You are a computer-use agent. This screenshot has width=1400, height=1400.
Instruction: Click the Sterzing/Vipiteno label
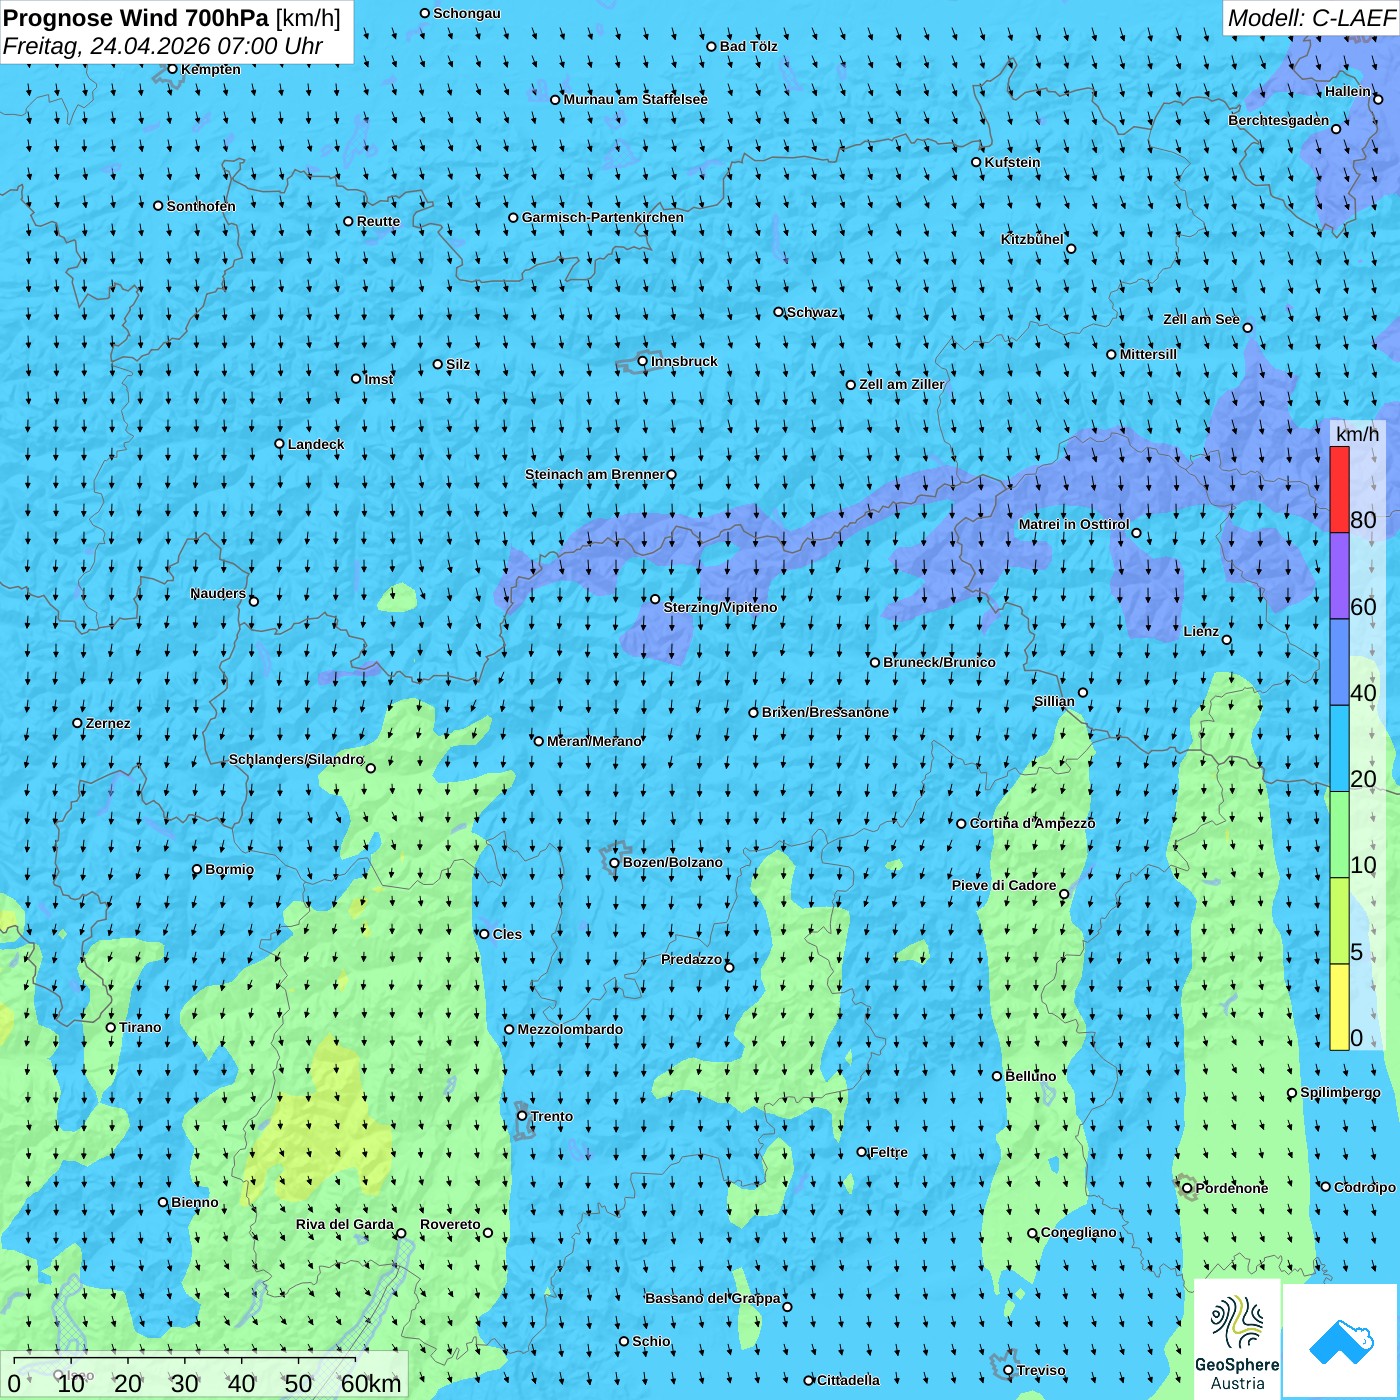tap(720, 607)
